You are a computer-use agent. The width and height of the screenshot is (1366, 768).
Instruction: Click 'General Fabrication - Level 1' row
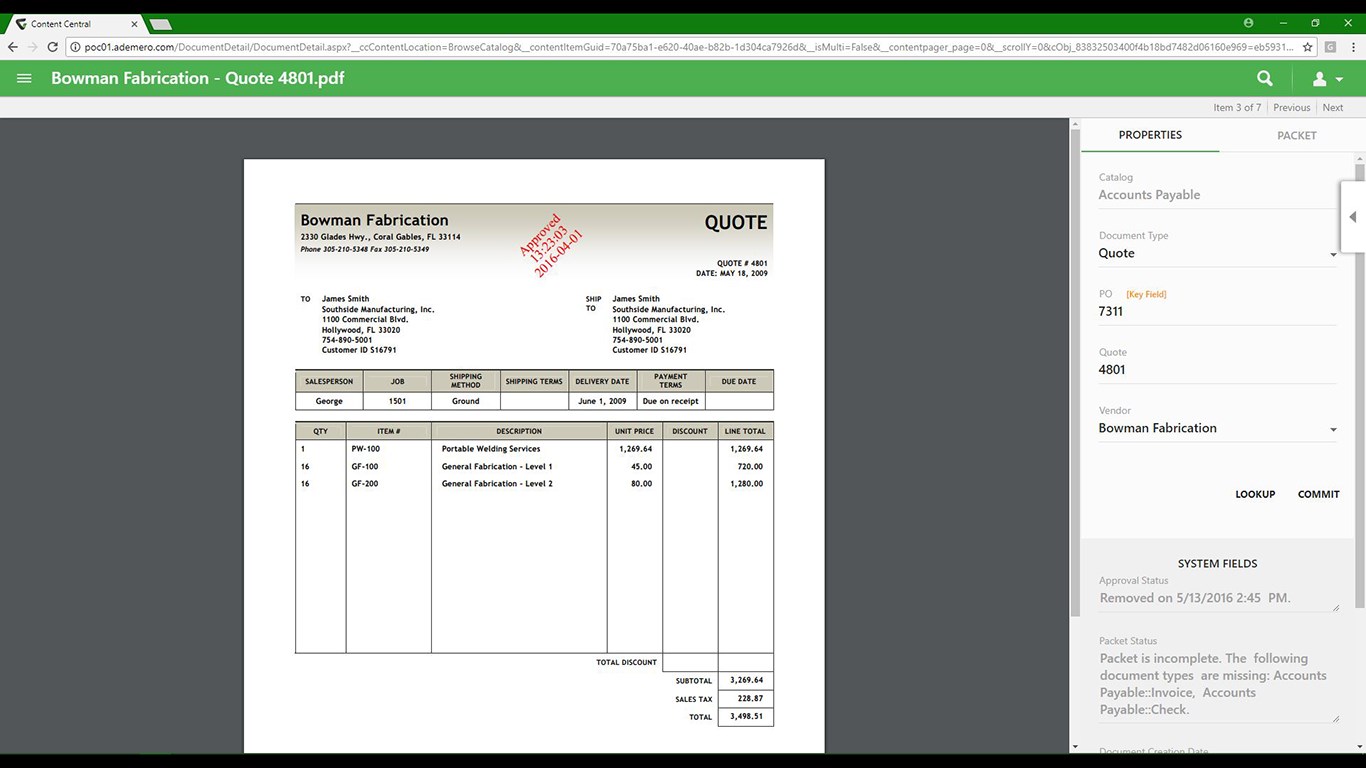pos(497,467)
